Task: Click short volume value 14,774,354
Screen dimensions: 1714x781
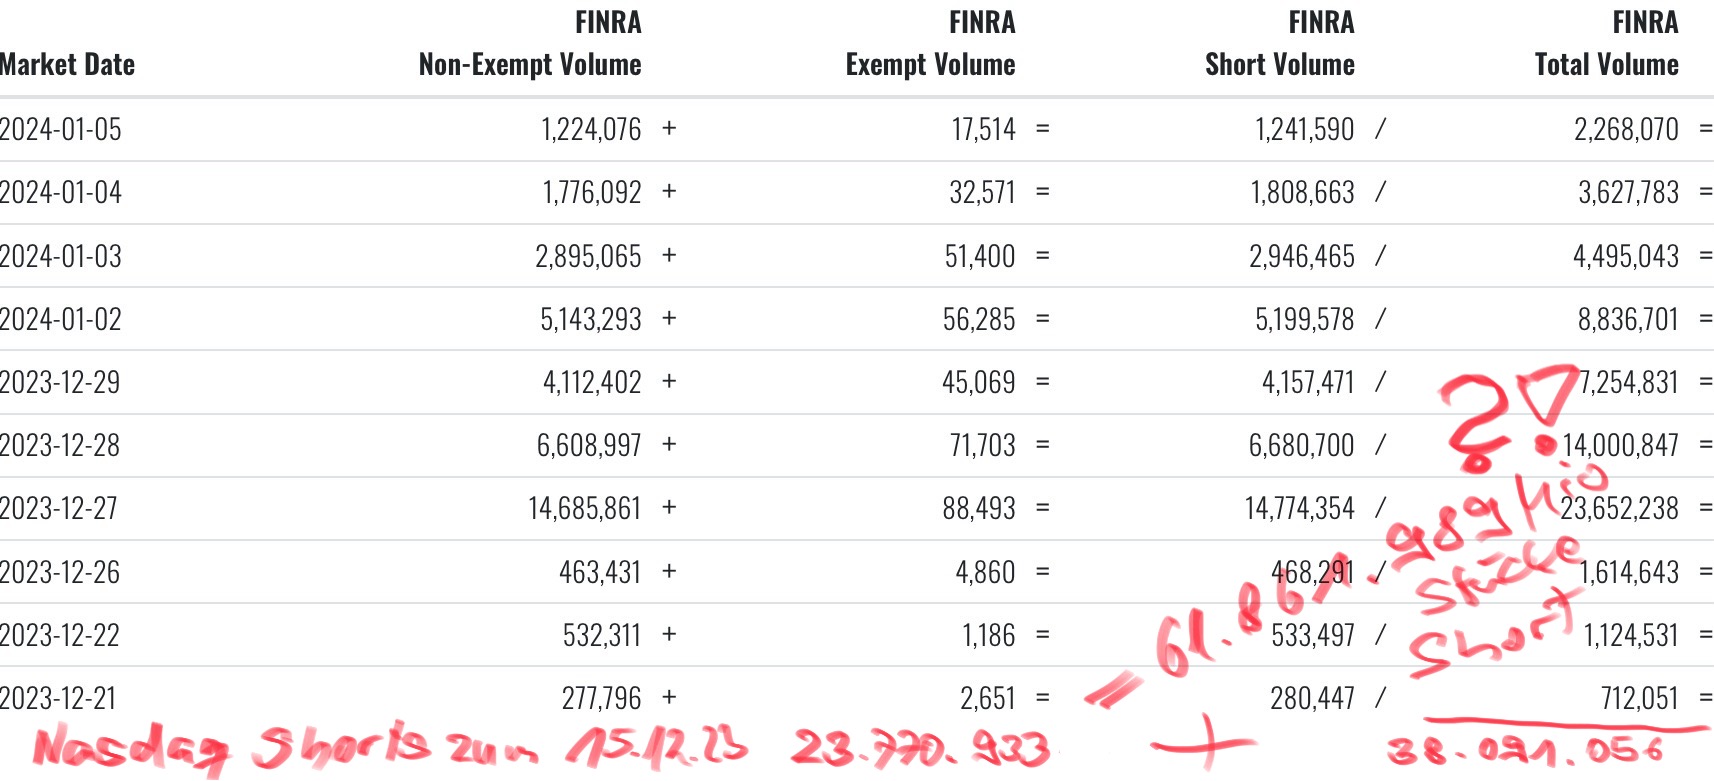Action: (x=1299, y=509)
